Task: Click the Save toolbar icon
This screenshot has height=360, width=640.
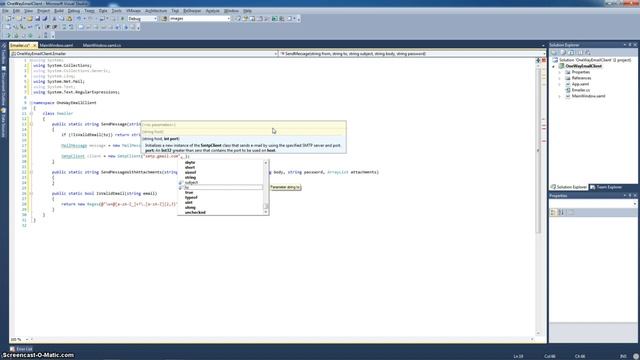Action: [37, 19]
